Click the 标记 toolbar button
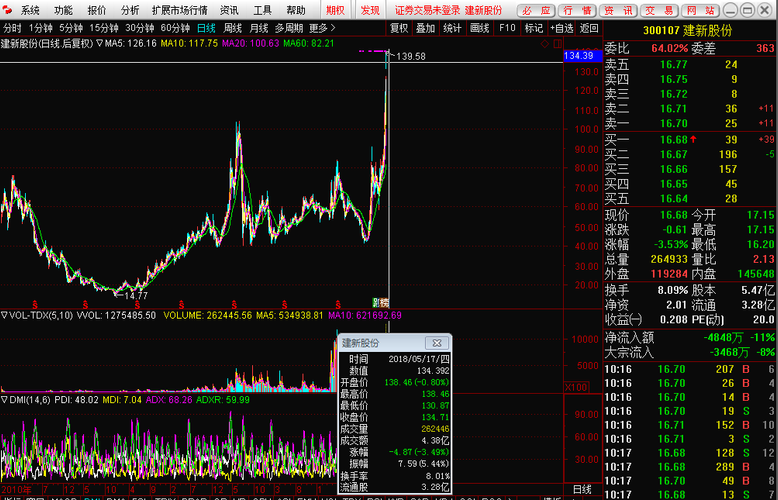The image size is (778, 500). [534, 28]
